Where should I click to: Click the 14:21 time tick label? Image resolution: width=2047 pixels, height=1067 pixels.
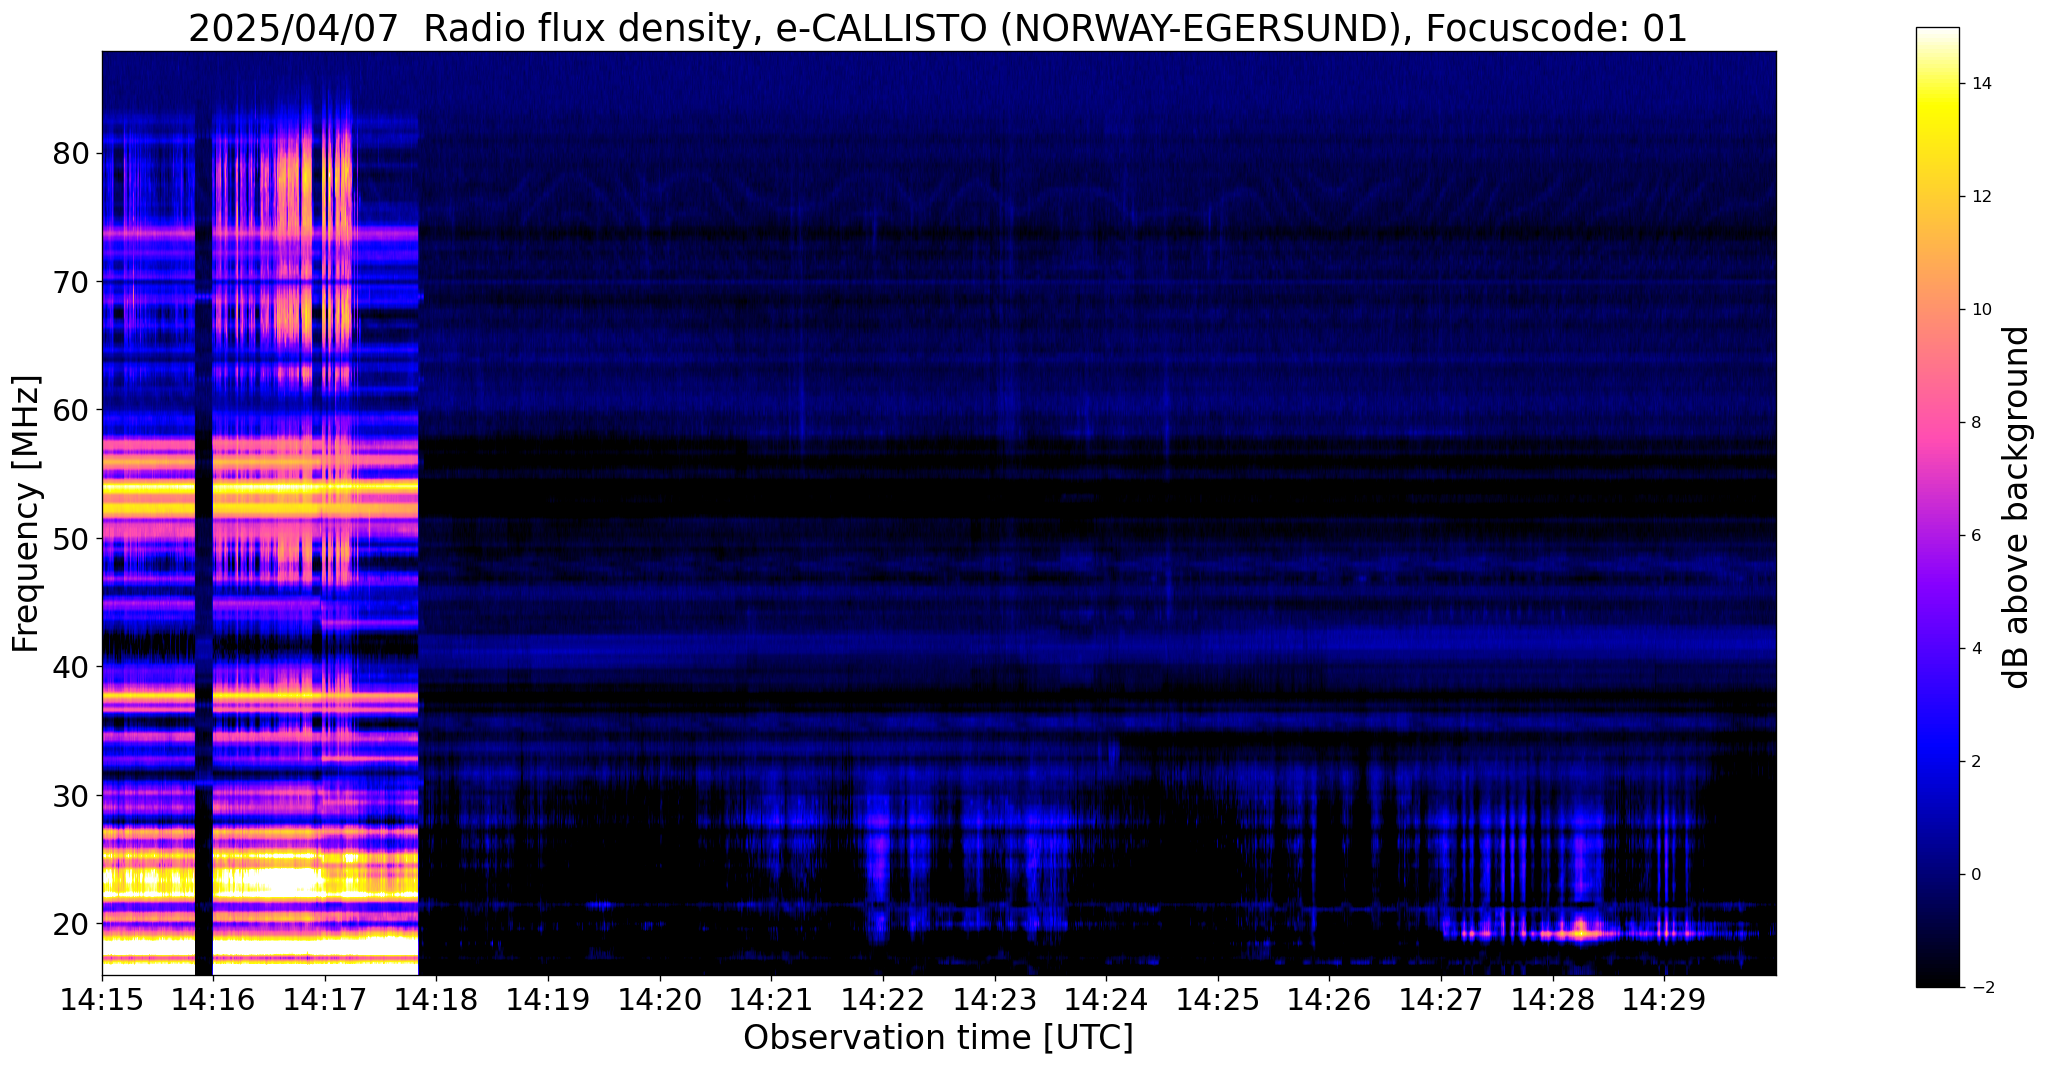(x=771, y=998)
